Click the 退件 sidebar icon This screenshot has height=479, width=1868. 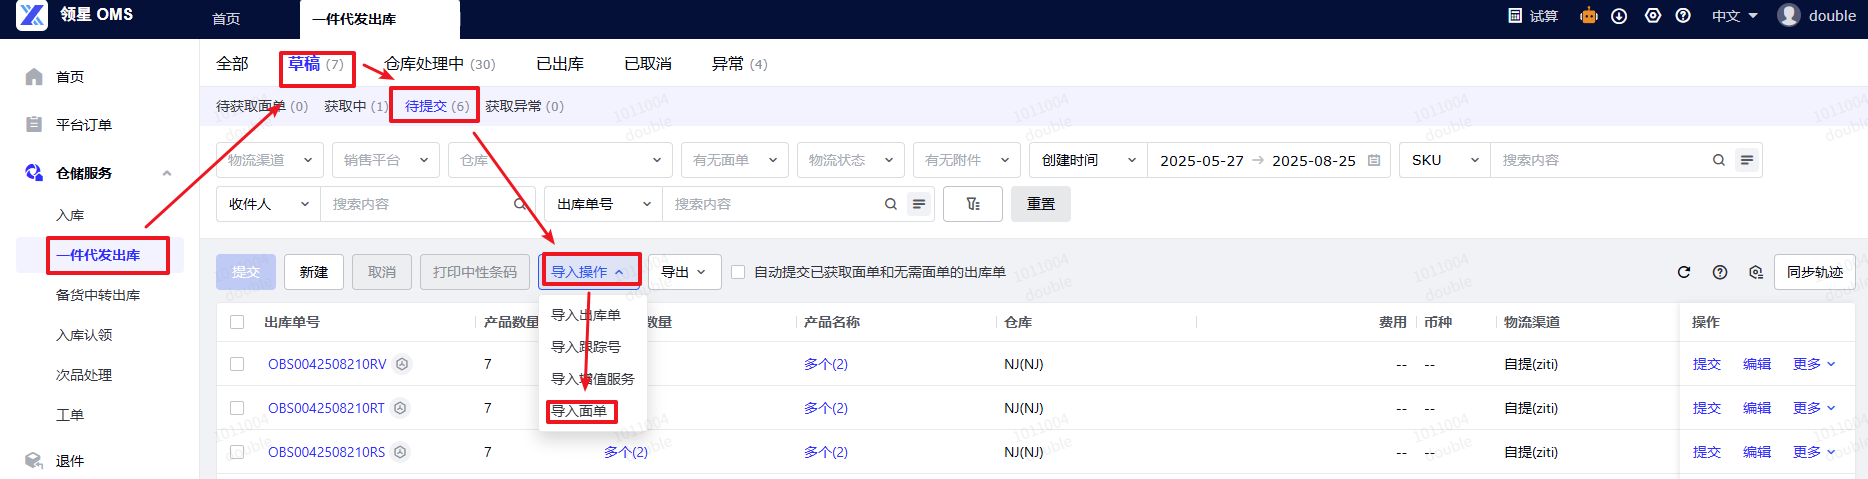pyautogui.click(x=34, y=461)
